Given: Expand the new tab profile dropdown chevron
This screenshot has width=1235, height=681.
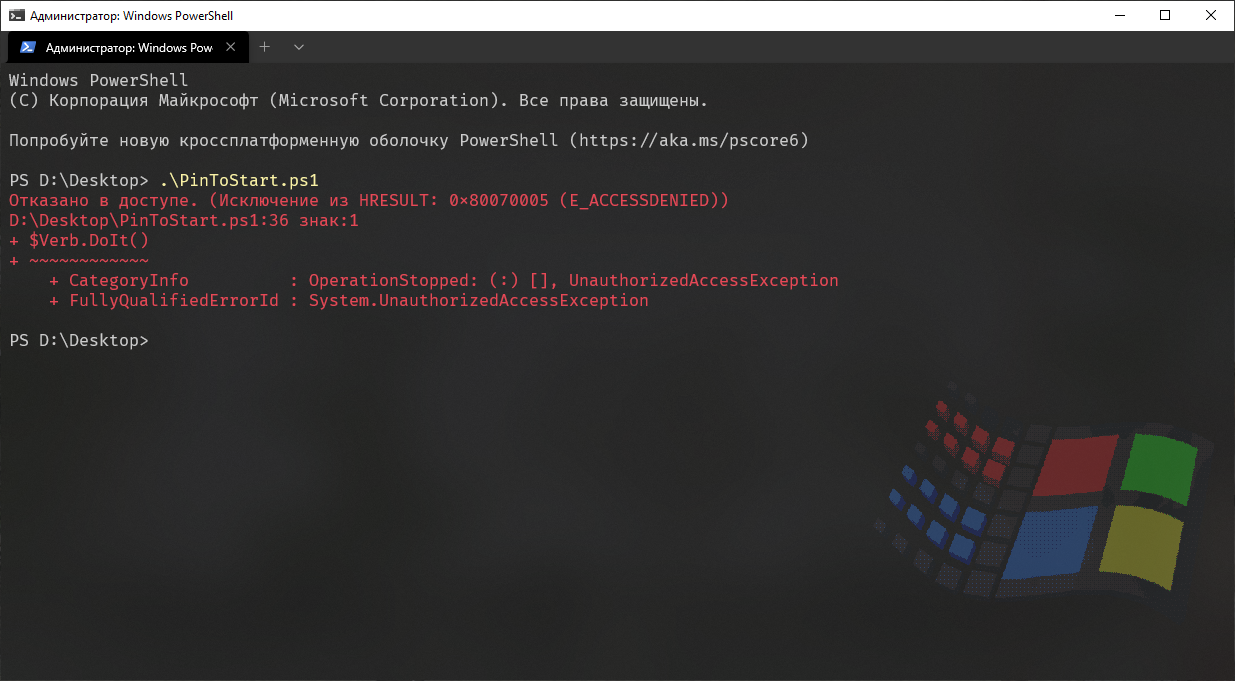Looking at the screenshot, I should tap(298, 47).
